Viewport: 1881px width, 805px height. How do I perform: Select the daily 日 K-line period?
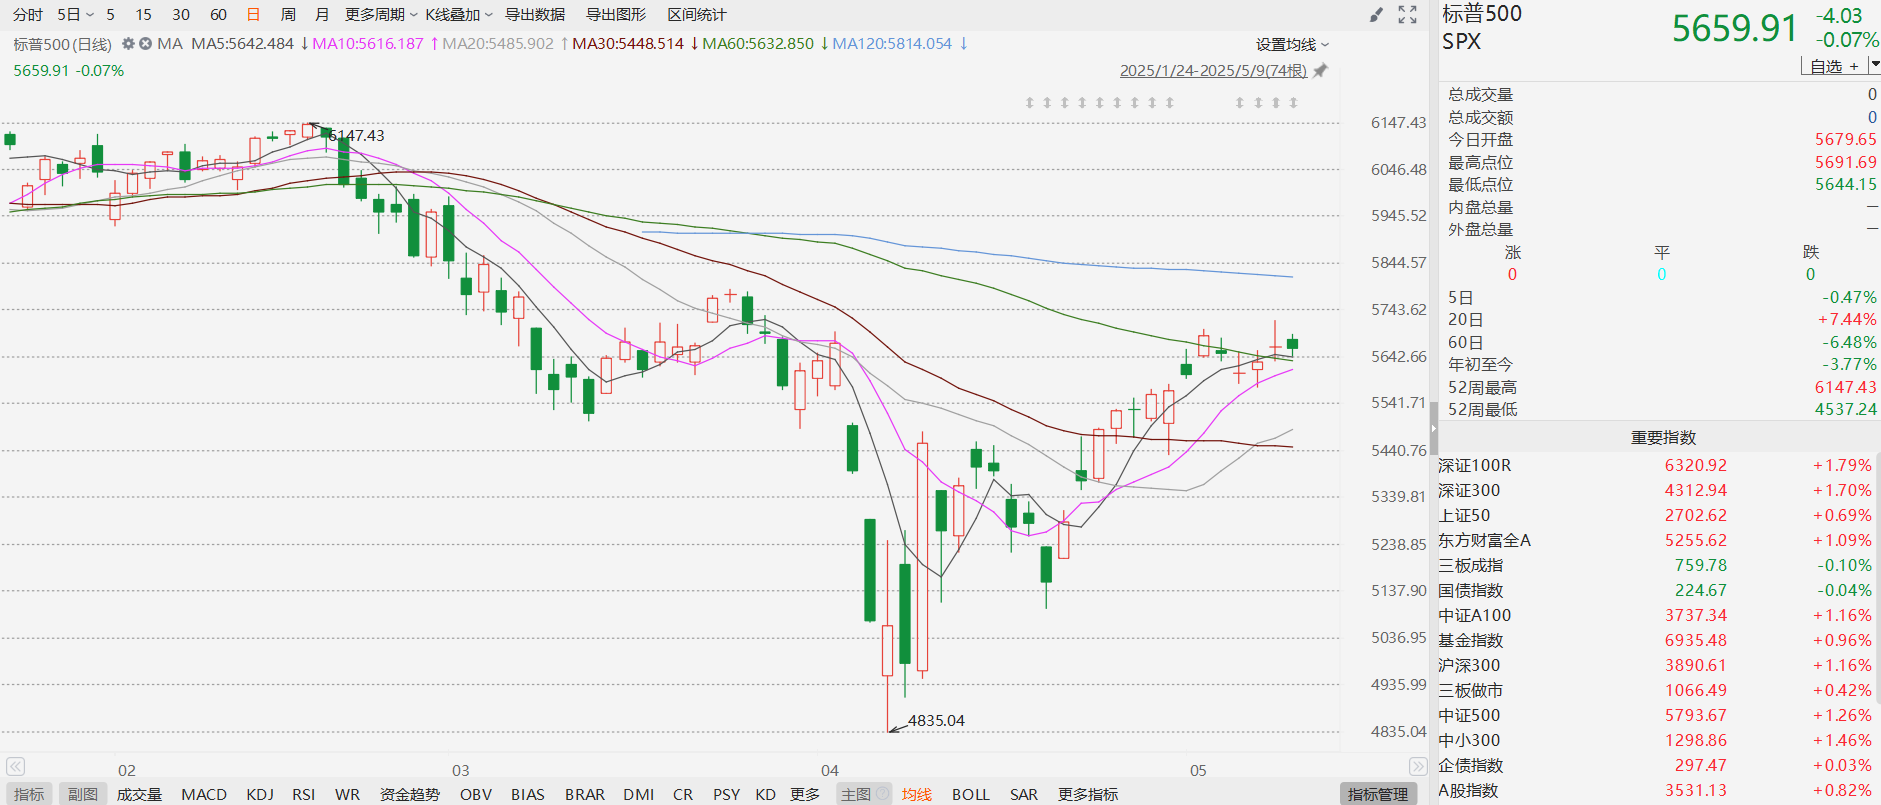click(253, 15)
